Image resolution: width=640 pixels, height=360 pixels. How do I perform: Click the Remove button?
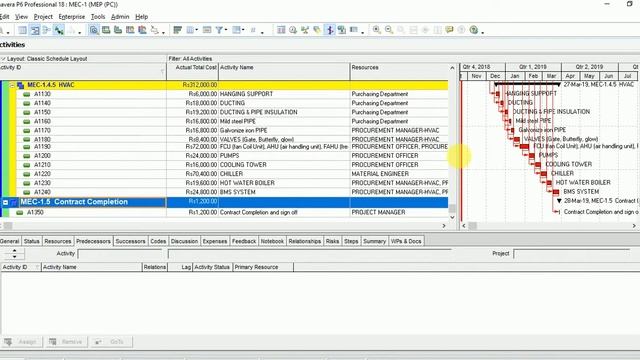66,342
